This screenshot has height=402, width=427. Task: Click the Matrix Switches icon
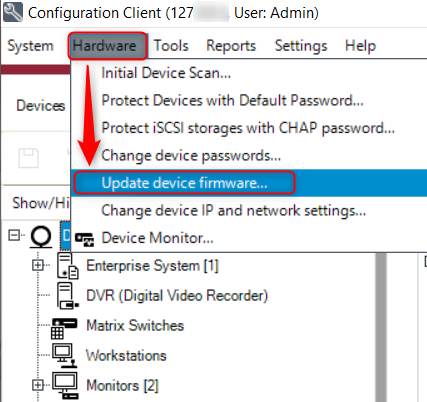[64, 328]
